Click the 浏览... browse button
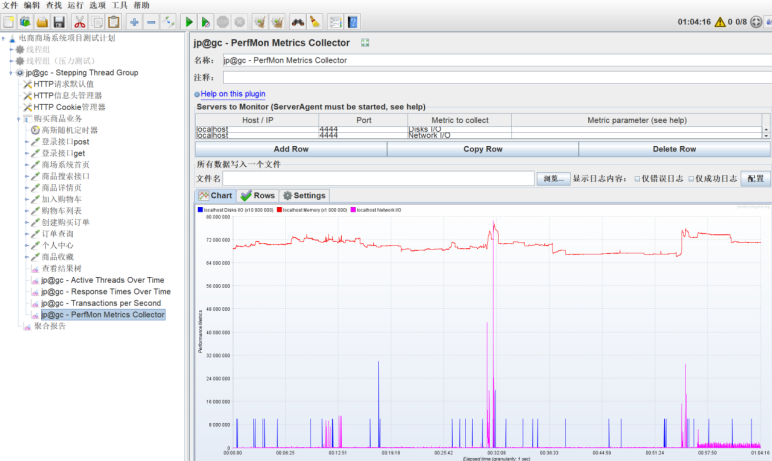 pyautogui.click(x=553, y=179)
